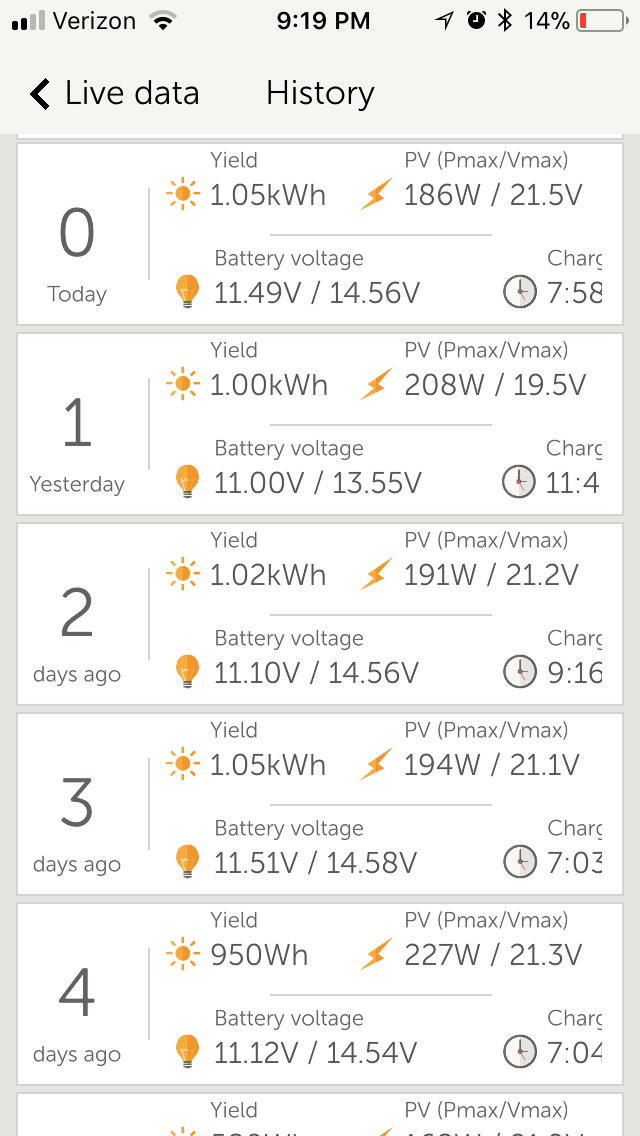
Task: Tap the 9:19 PM status bar clock
Action: point(322,21)
